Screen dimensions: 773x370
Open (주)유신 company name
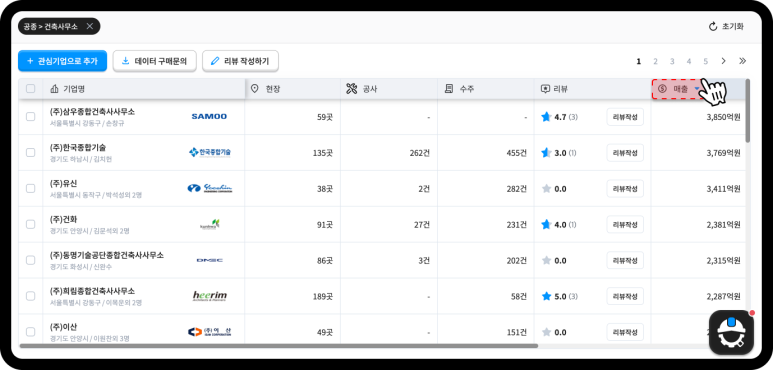coord(63,183)
